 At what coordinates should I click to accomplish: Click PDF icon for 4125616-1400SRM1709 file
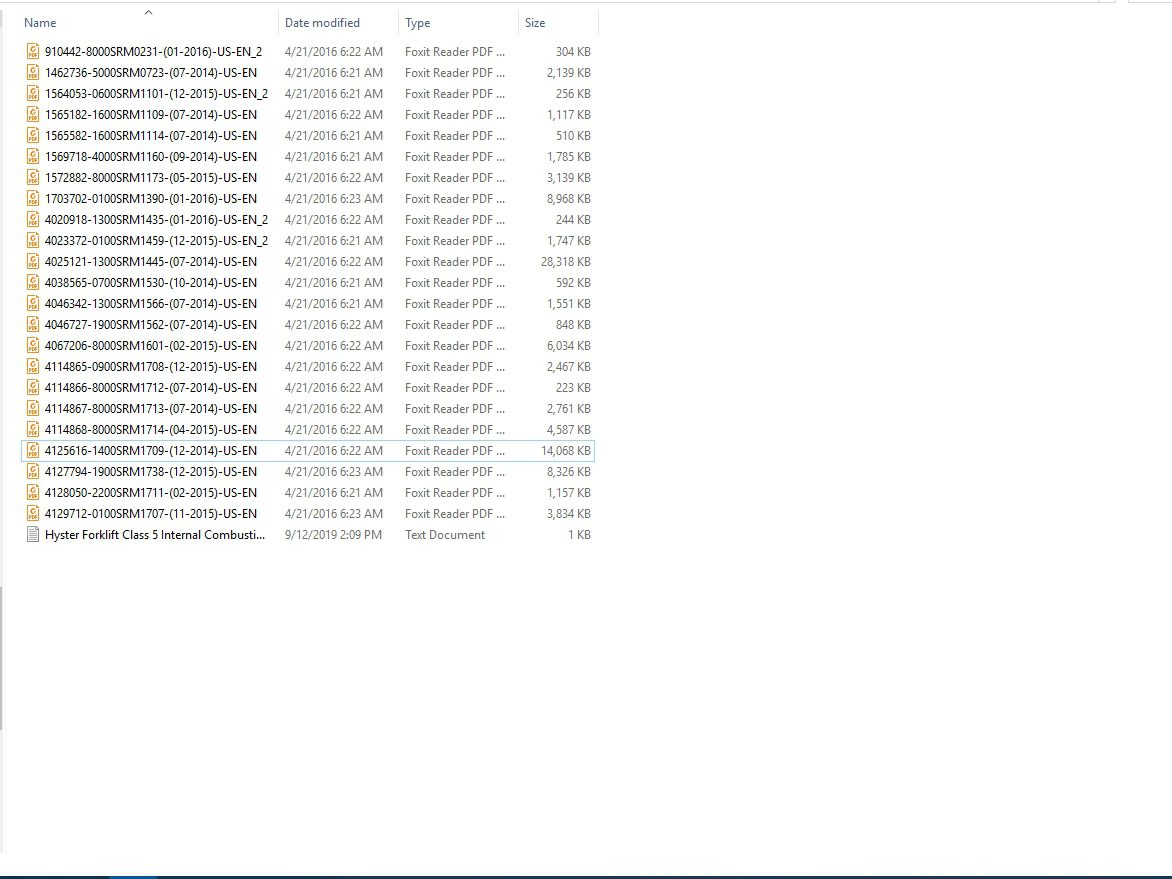tap(33, 450)
